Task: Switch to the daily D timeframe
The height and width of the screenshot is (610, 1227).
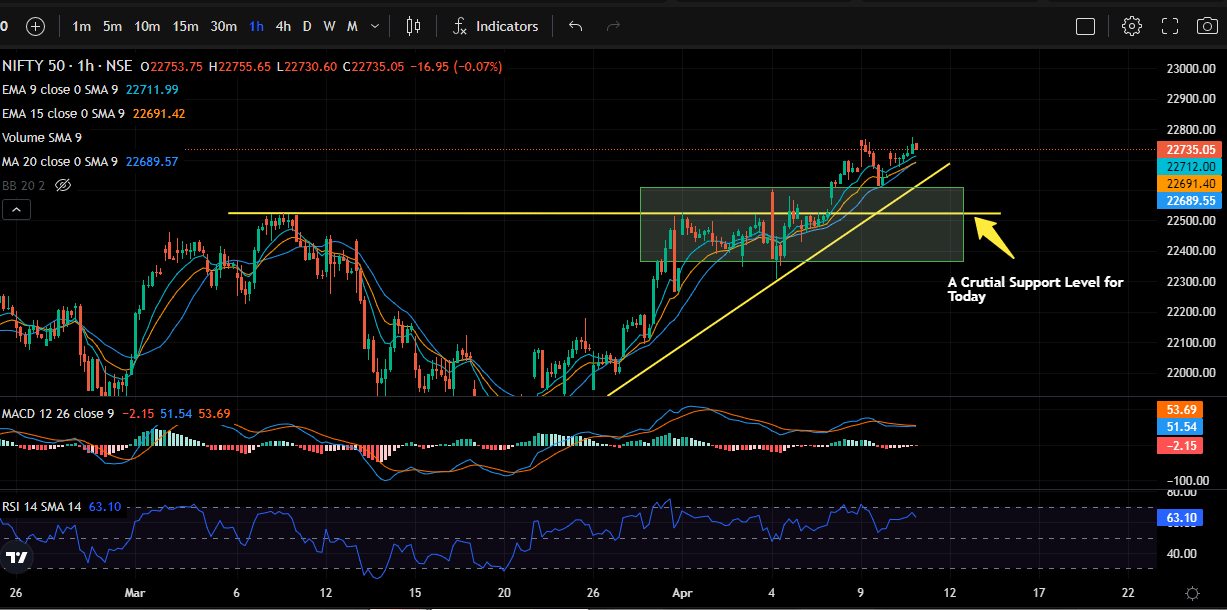Action: point(307,26)
